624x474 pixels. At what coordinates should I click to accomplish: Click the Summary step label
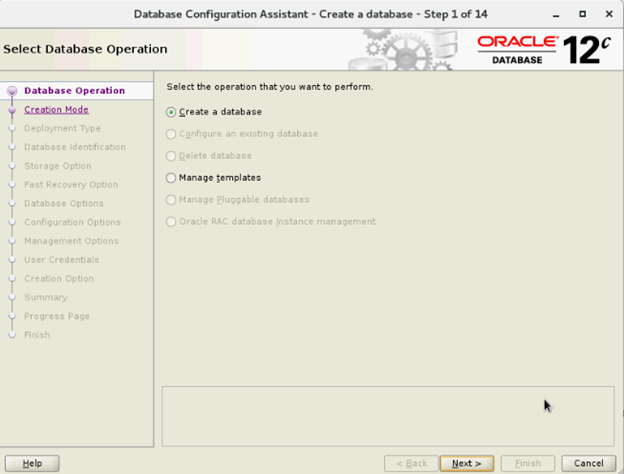click(x=46, y=297)
